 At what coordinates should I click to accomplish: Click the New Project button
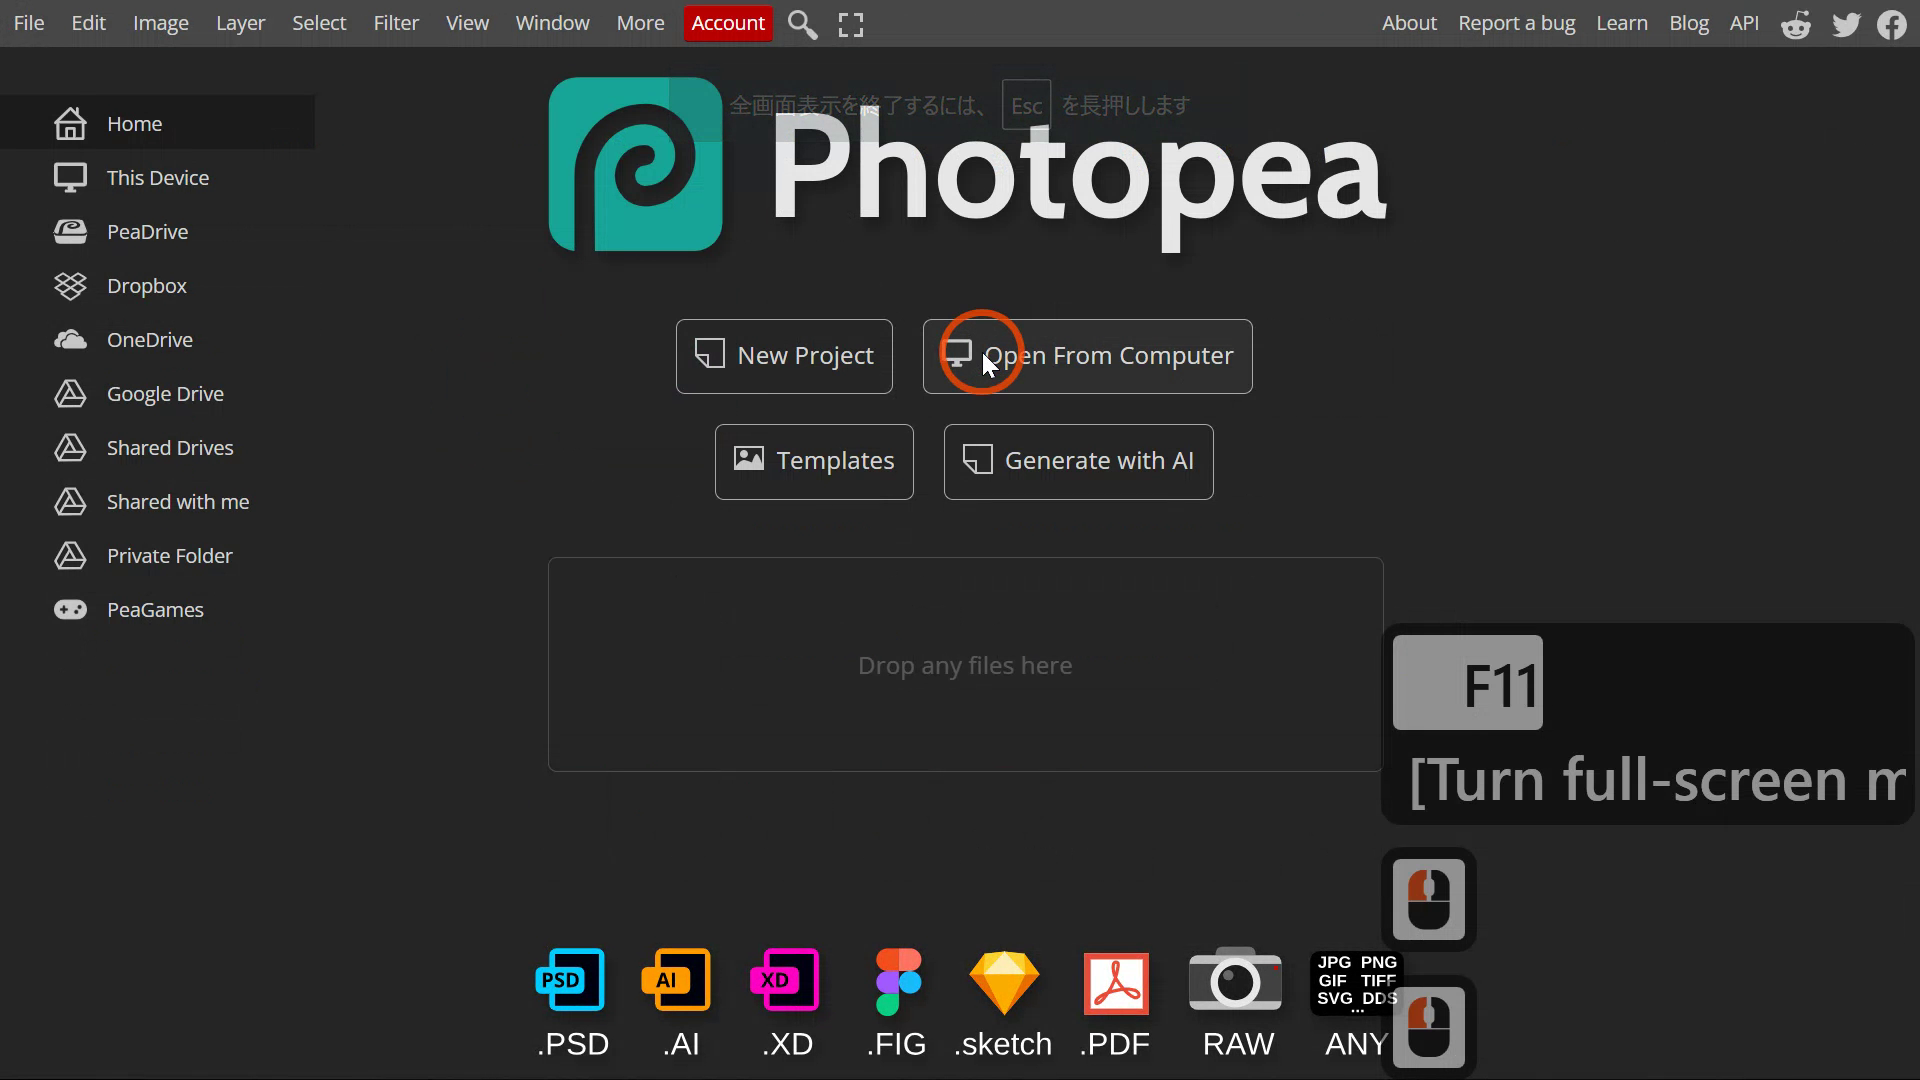784,356
